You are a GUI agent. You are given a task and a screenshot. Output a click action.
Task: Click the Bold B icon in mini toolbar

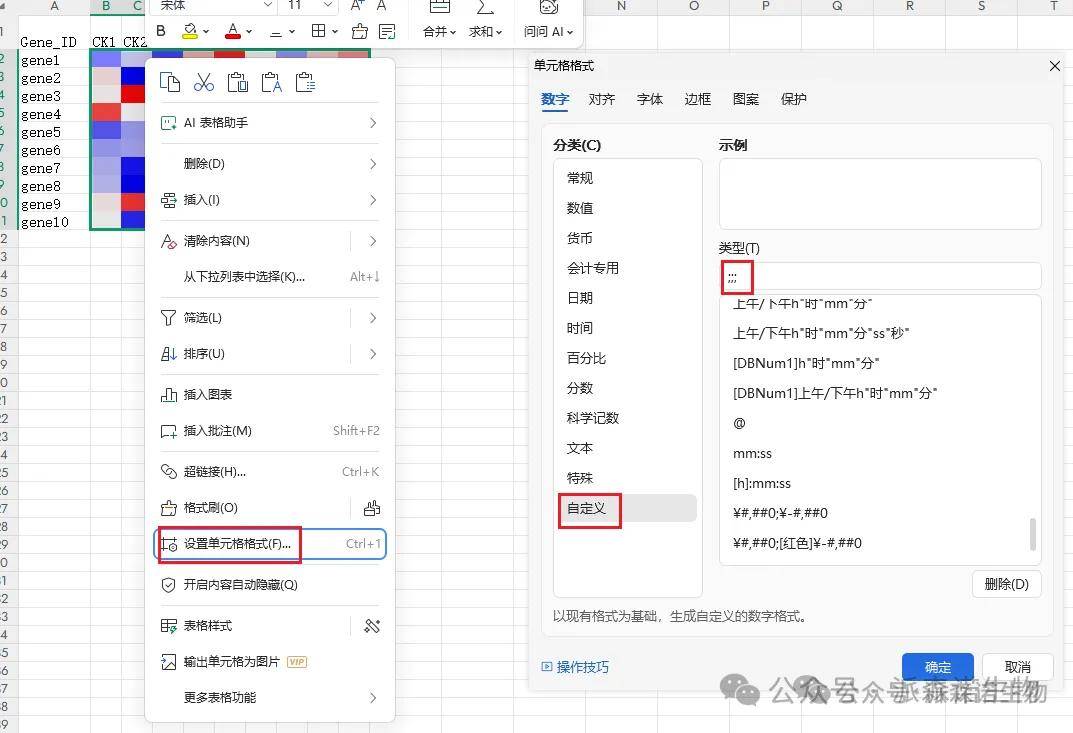pyautogui.click(x=162, y=32)
